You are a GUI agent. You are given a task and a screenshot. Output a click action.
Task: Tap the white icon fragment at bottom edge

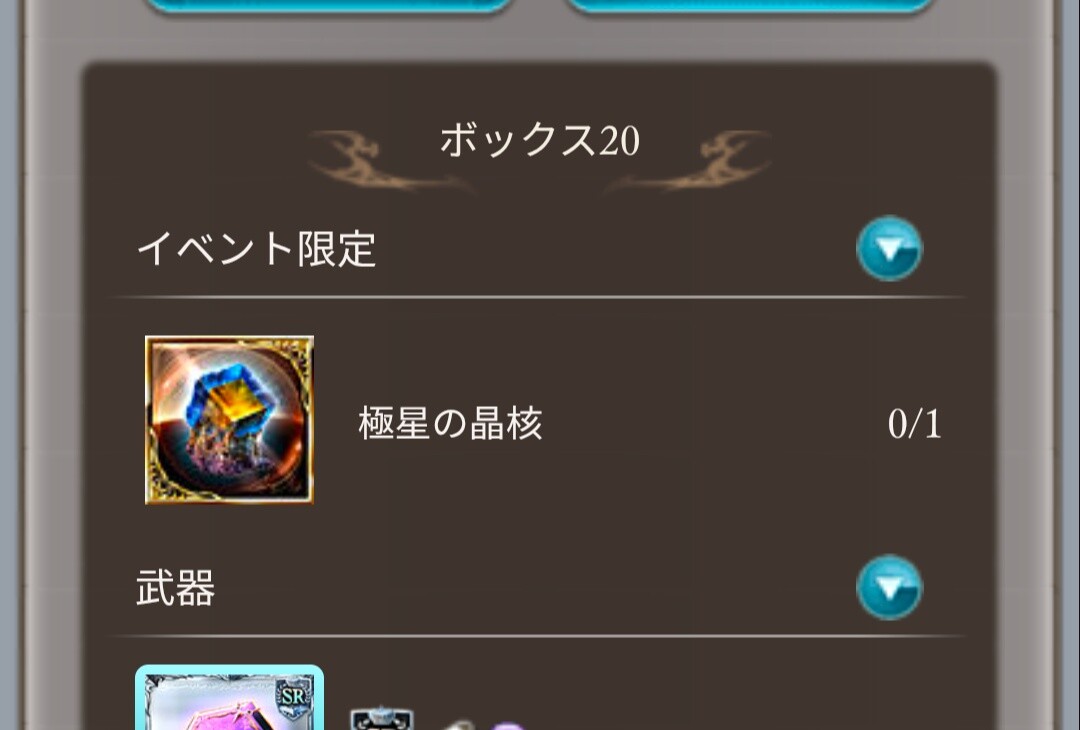point(457,726)
